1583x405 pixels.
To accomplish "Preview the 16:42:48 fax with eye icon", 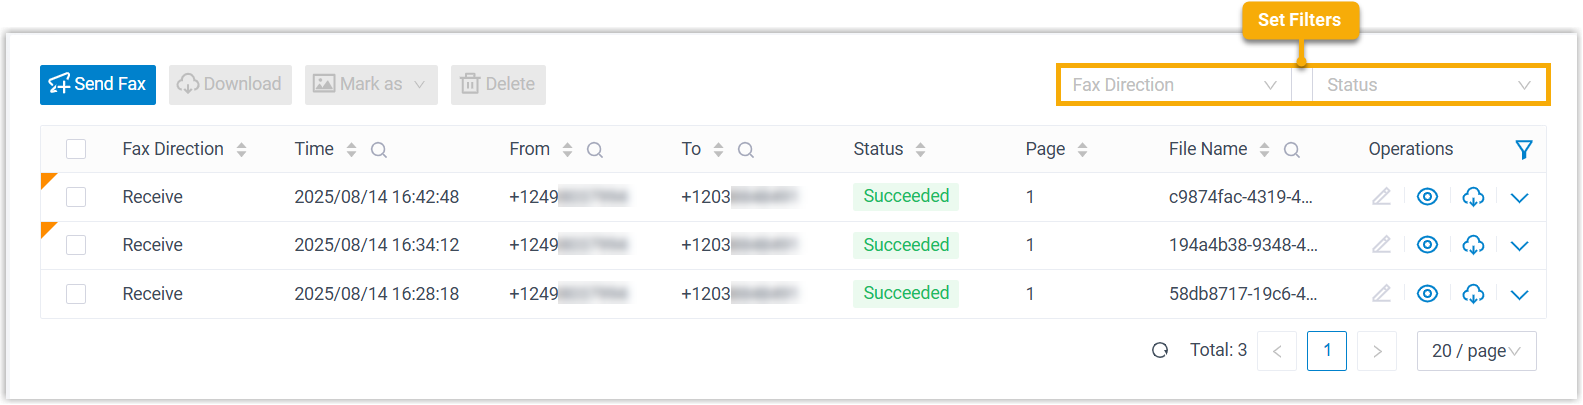I will (1427, 197).
